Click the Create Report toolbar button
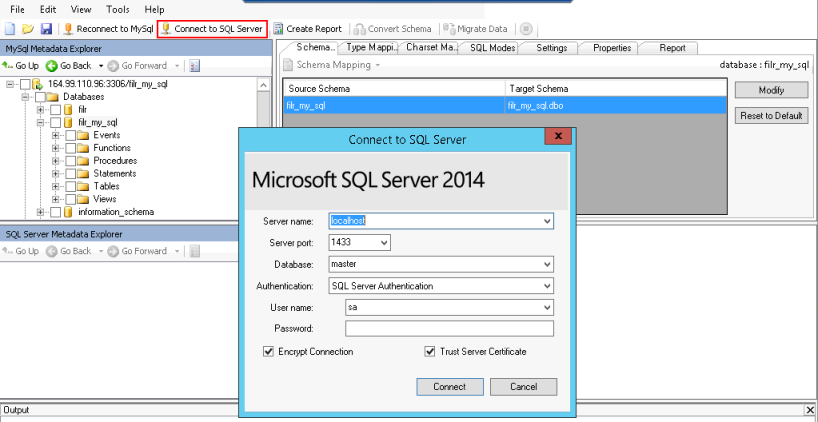The width and height of the screenshot is (818, 422). pos(308,29)
